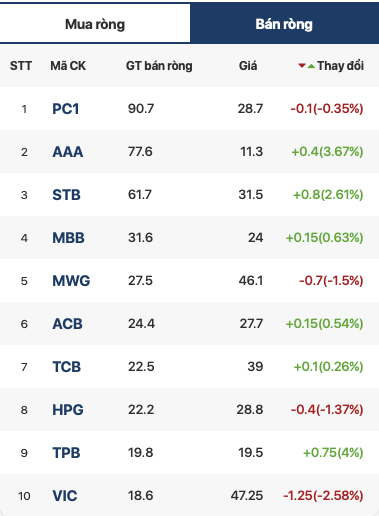Open the TCB stock link
Screen dimensions: 379x516
(x=67, y=367)
